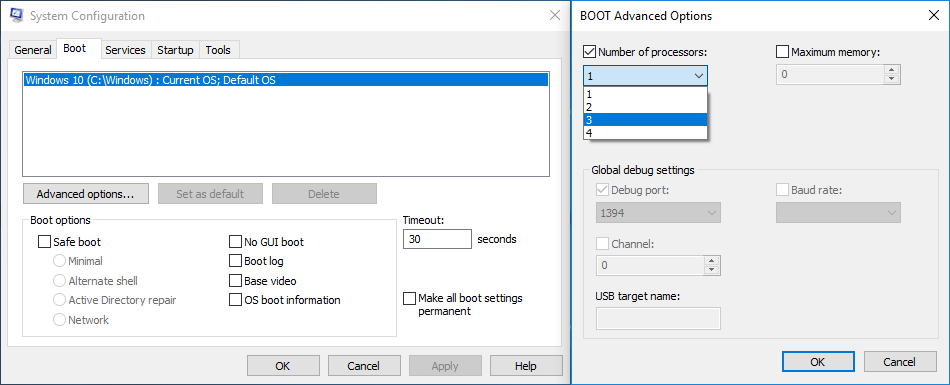This screenshot has height=385, width=950.
Task: Pick 3 processors from the list
Action: (x=646, y=119)
